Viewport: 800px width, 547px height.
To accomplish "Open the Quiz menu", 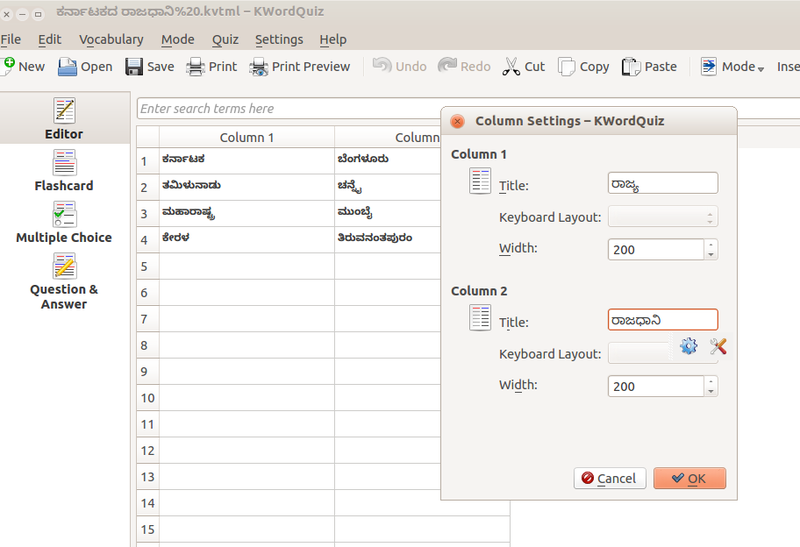I will [225, 39].
